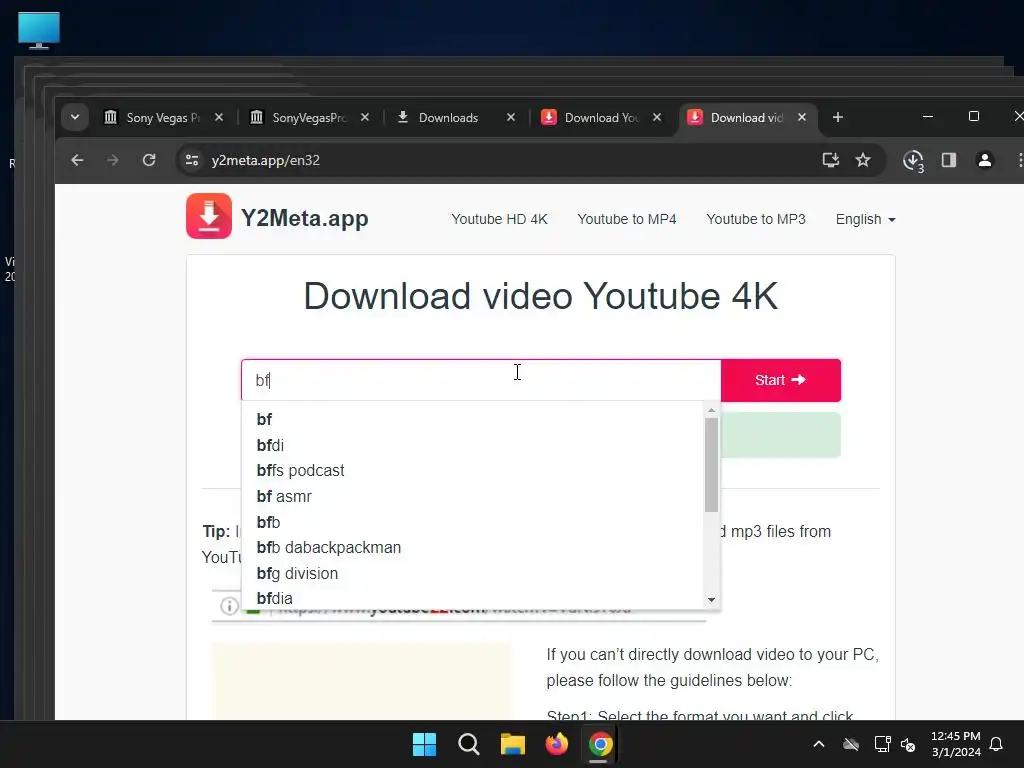Image resolution: width=1024 pixels, height=768 pixels.
Task: Click the cloud sync tray icon
Action: (851, 744)
